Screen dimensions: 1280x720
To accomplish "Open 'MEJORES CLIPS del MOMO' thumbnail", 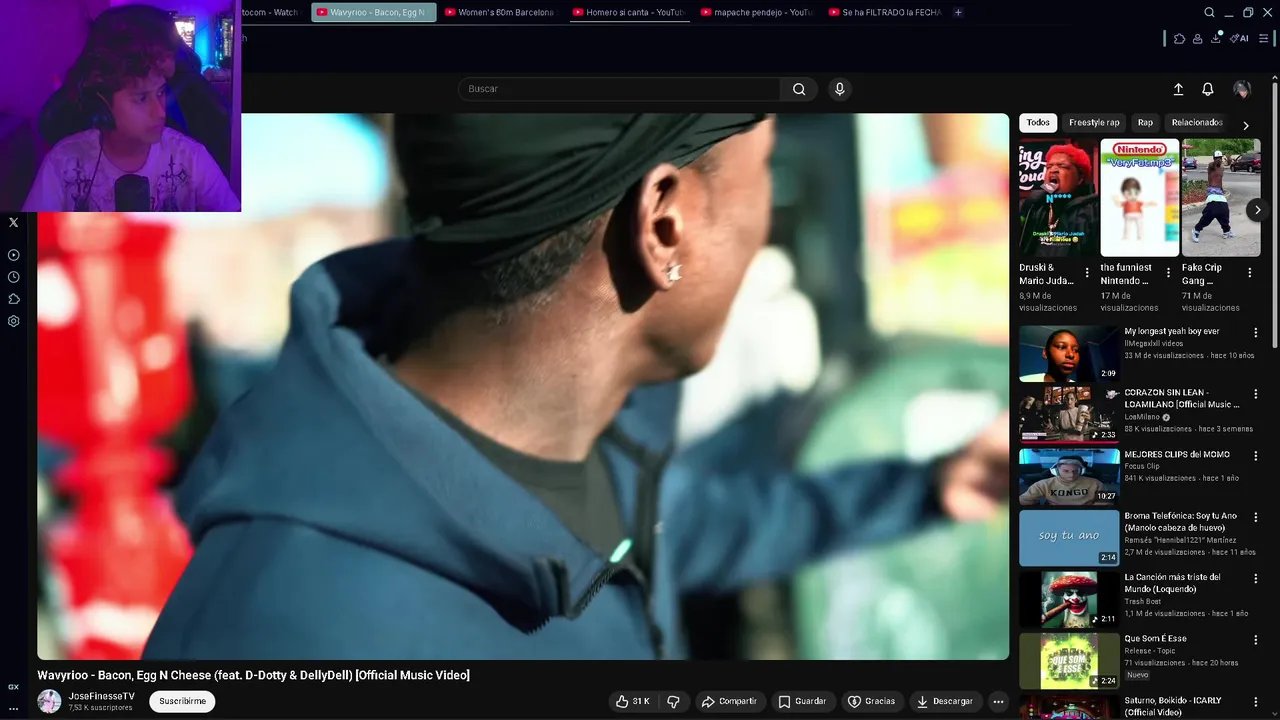I will (x=1069, y=476).
